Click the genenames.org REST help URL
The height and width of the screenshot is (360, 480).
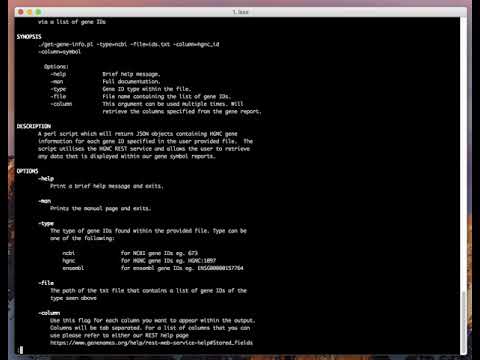coord(152,343)
